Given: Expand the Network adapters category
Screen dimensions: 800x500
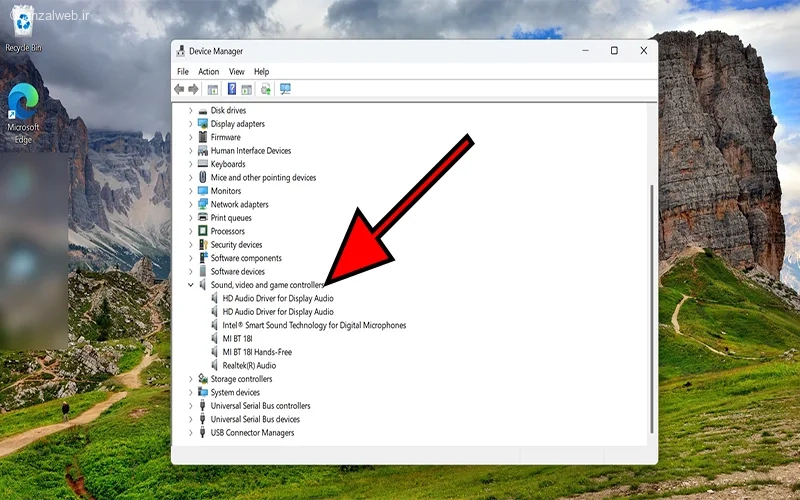Looking at the screenshot, I should click(191, 204).
